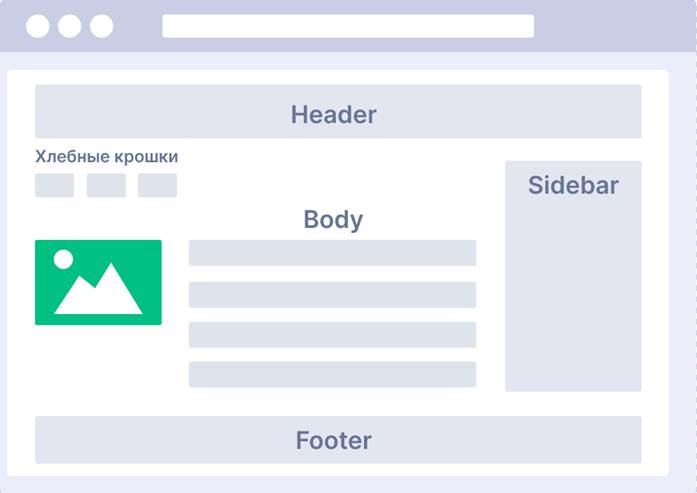Select the third breadcrumb item
The image size is (697, 493).
[x=157, y=185]
